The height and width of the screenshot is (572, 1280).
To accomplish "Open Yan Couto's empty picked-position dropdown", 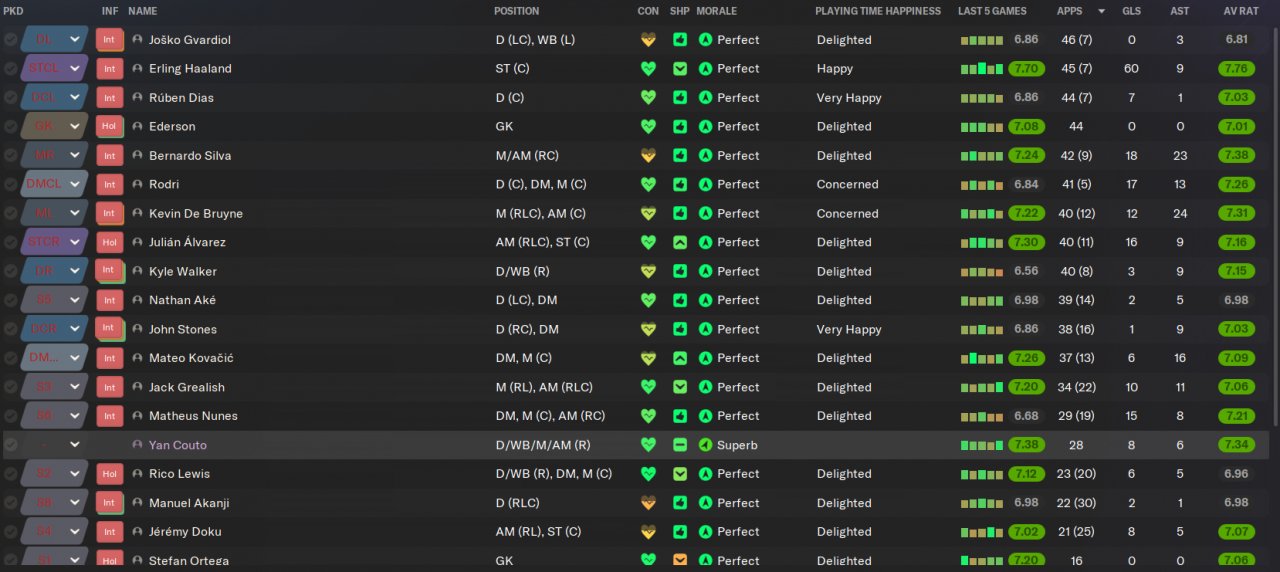I will point(74,445).
